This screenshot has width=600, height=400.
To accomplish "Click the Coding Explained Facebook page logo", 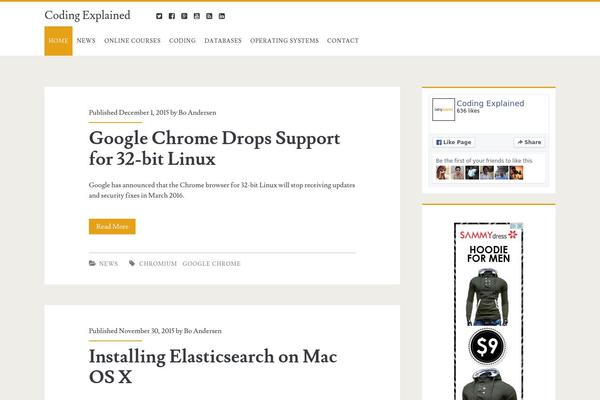I will pos(443,109).
